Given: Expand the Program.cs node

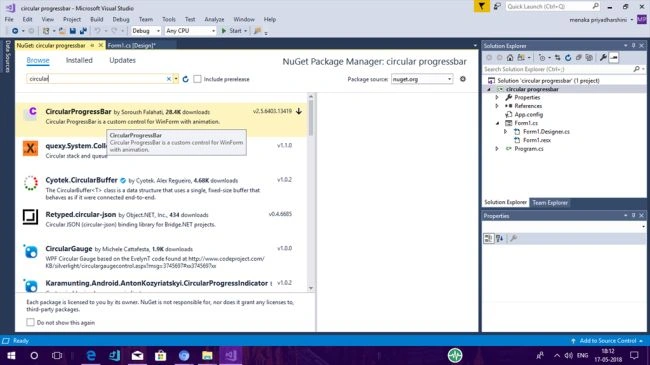Looking at the screenshot, I should 497,148.
